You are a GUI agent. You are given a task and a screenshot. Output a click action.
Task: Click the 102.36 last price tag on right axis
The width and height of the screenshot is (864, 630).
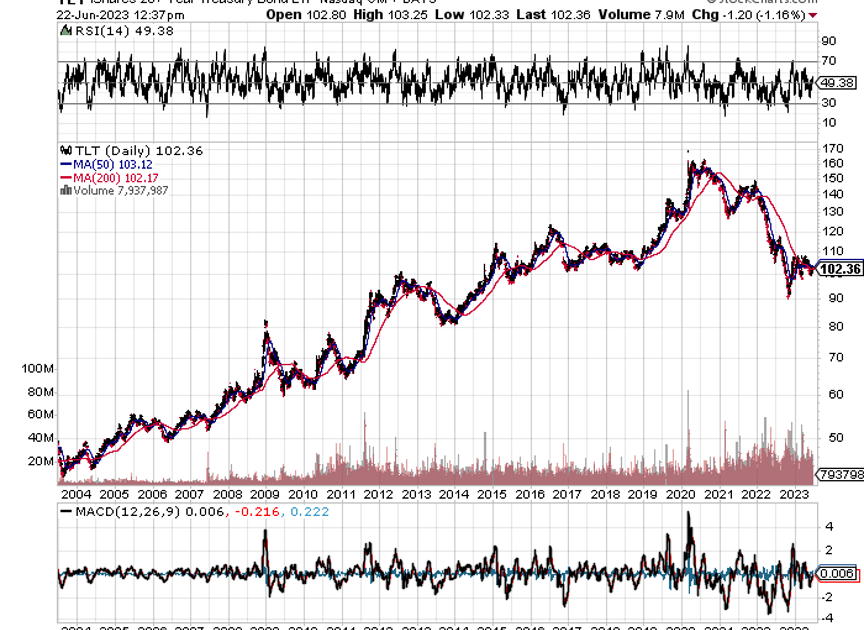(839, 269)
